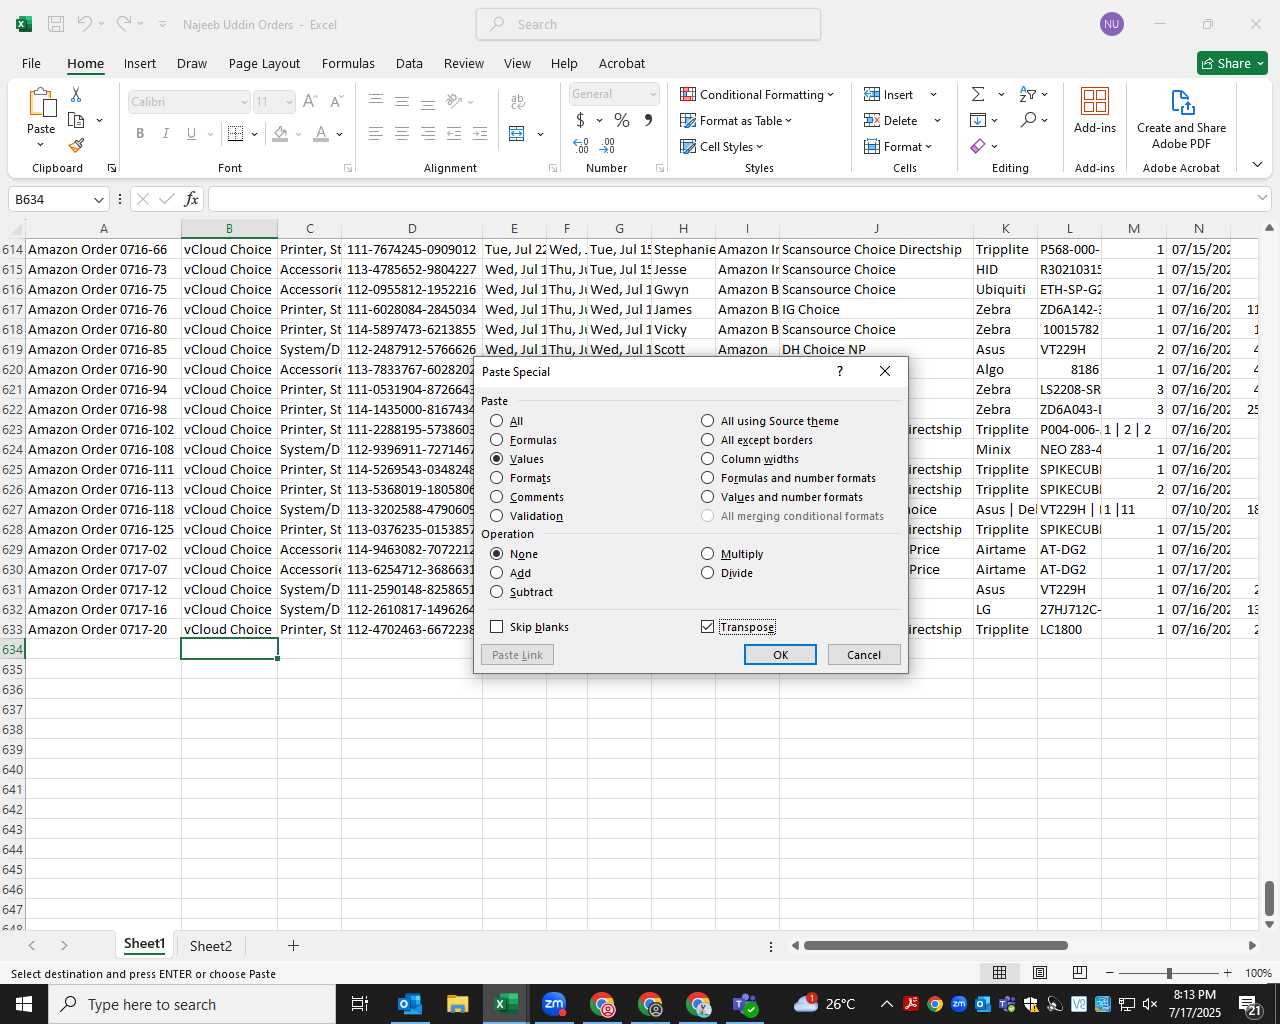Add a new sheet with plus button
Image resolution: width=1280 pixels, height=1024 pixels.
pyautogui.click(x=293, y=945)
